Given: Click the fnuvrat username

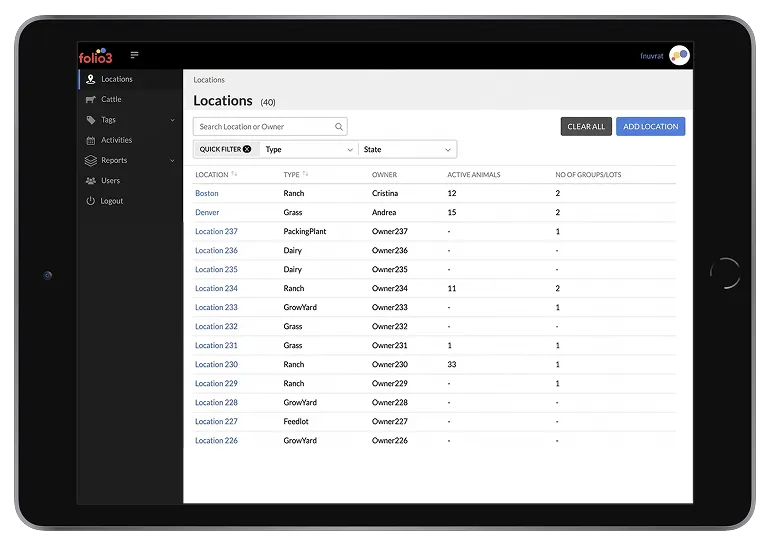Looking at the screenshot, I should 652,56.
